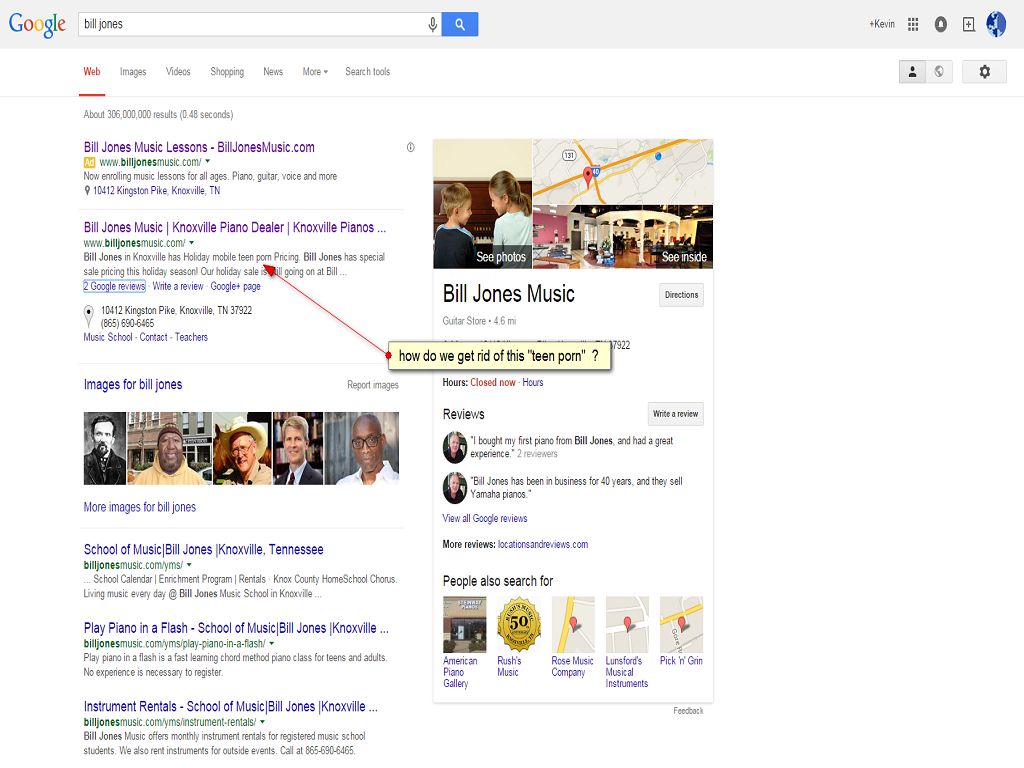
Task: Open School of Music Knoxville Tennessee result
Action: pyautogui.click(x=204, y=549)
